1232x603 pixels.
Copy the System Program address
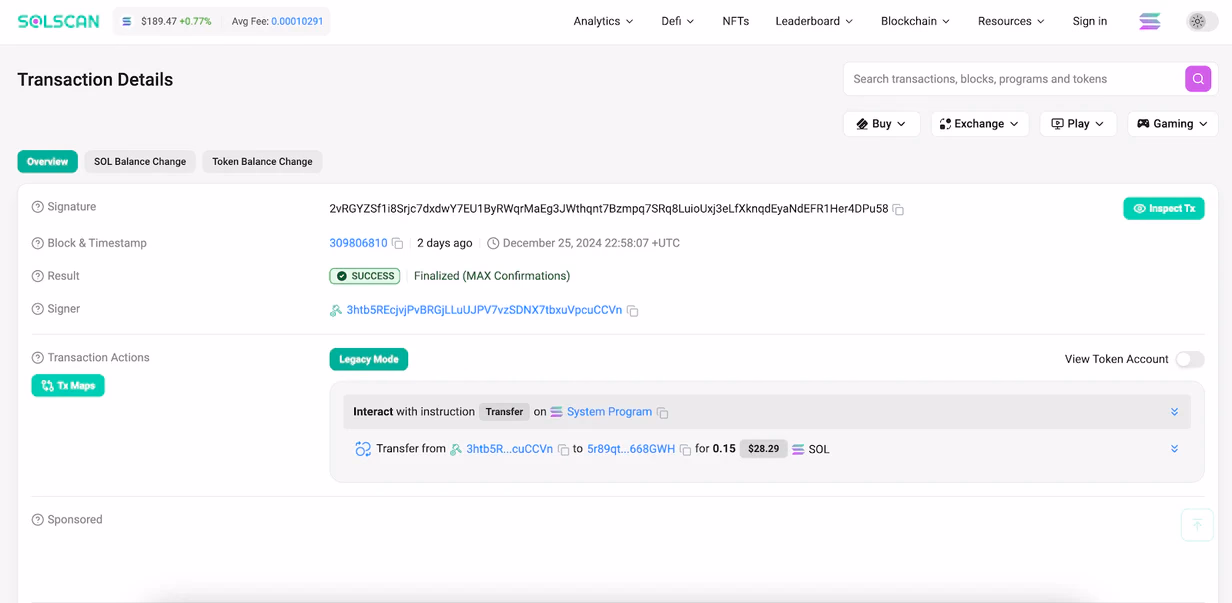[662, 413]
